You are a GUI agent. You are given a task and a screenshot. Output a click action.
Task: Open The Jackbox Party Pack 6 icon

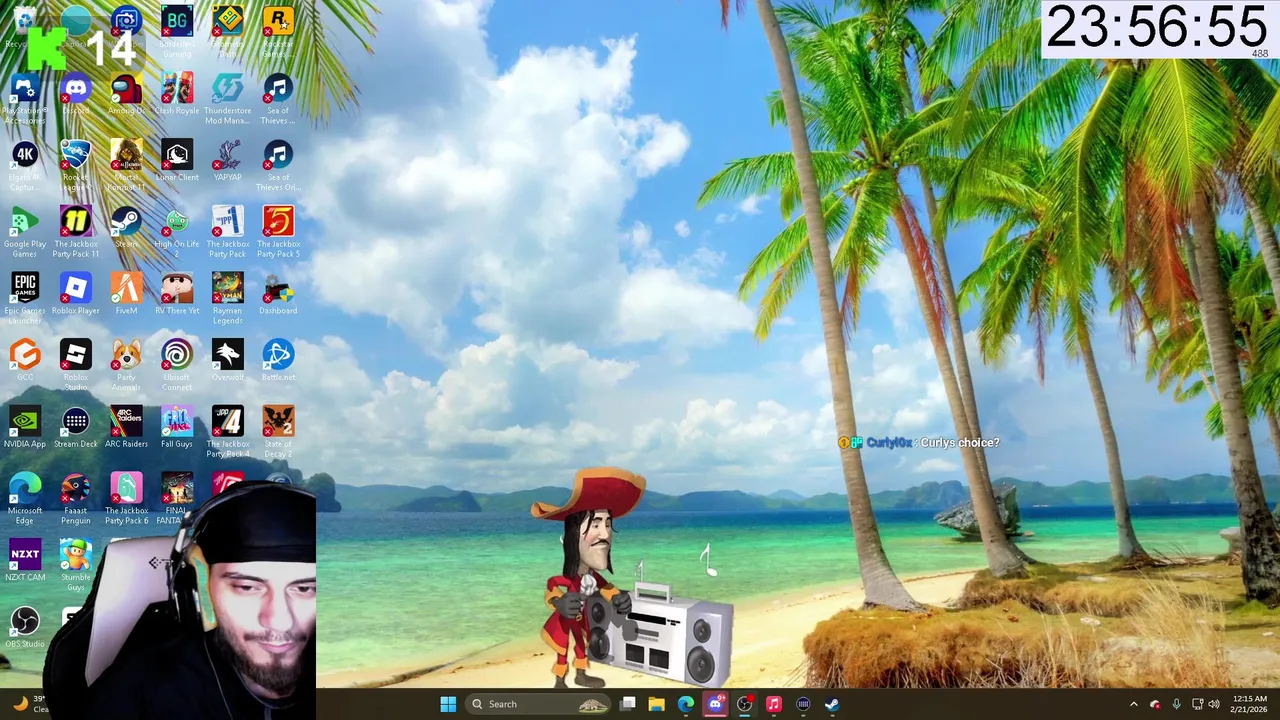tap(126, 498)
